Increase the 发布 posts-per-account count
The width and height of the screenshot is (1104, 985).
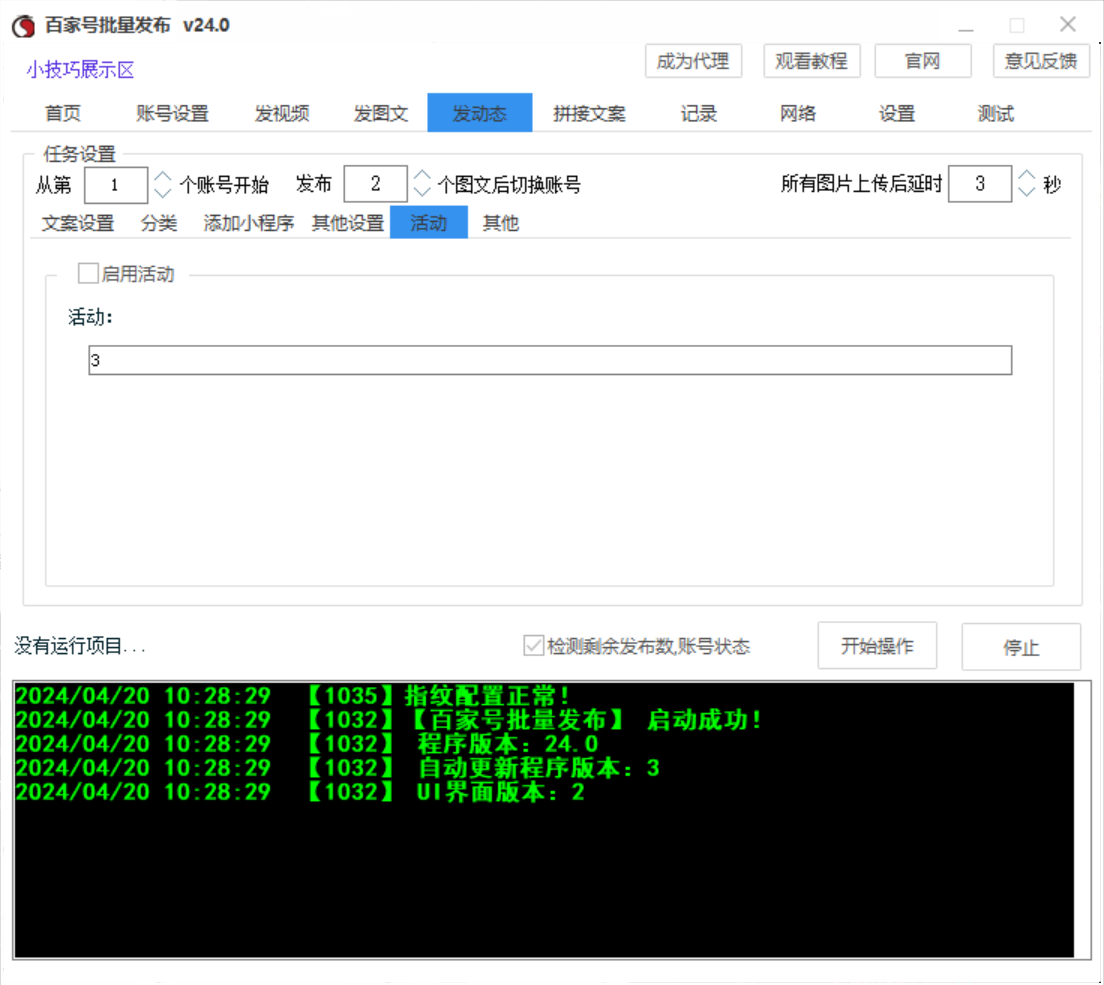tap(422, 175)
